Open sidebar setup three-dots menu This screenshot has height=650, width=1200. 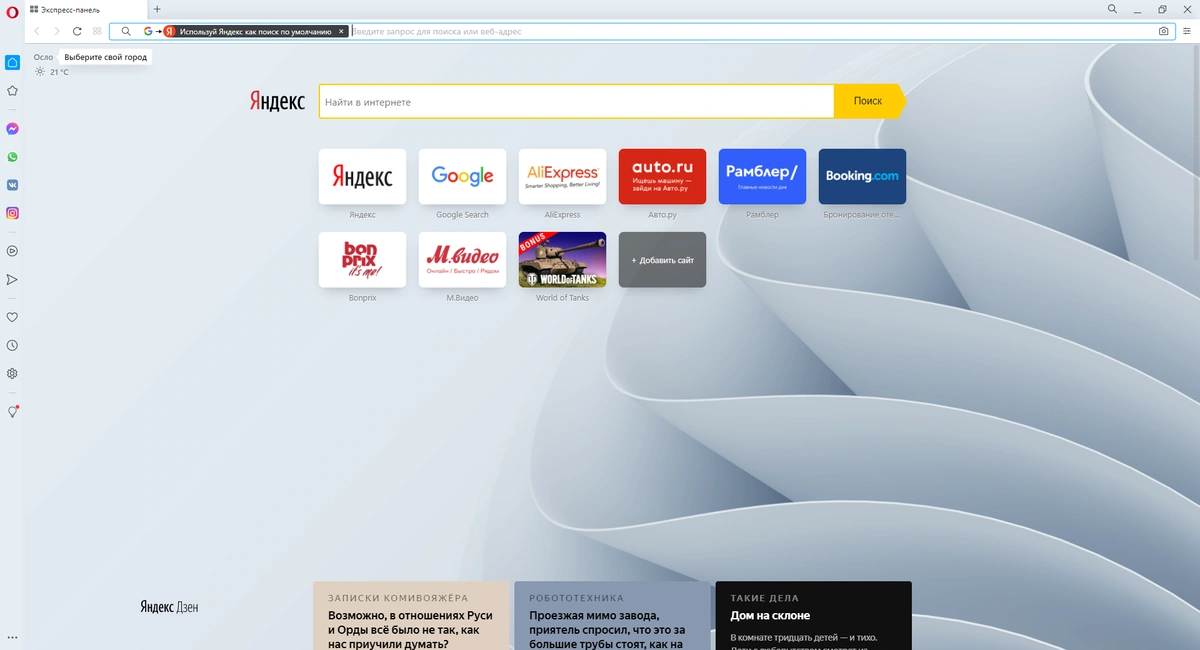tap(12, 638)
